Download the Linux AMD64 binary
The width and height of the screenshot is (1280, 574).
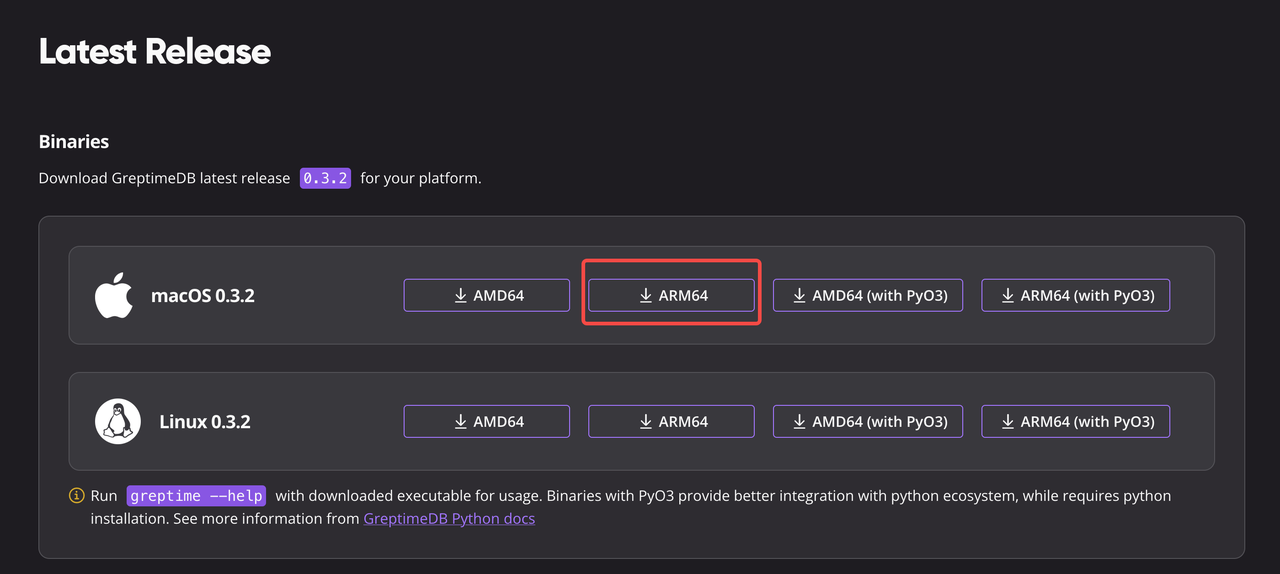tap(486, 421)
